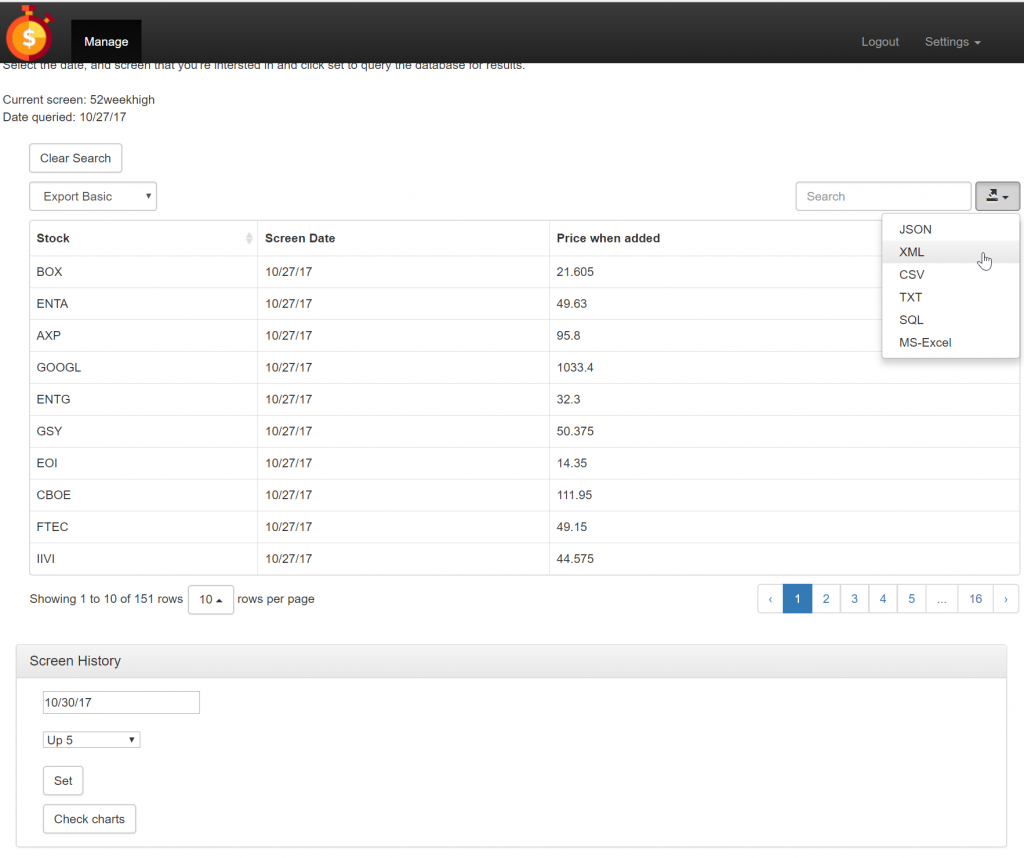Click the Clear Search button
Screen dimensions: 1024x858
click(76, 158)
